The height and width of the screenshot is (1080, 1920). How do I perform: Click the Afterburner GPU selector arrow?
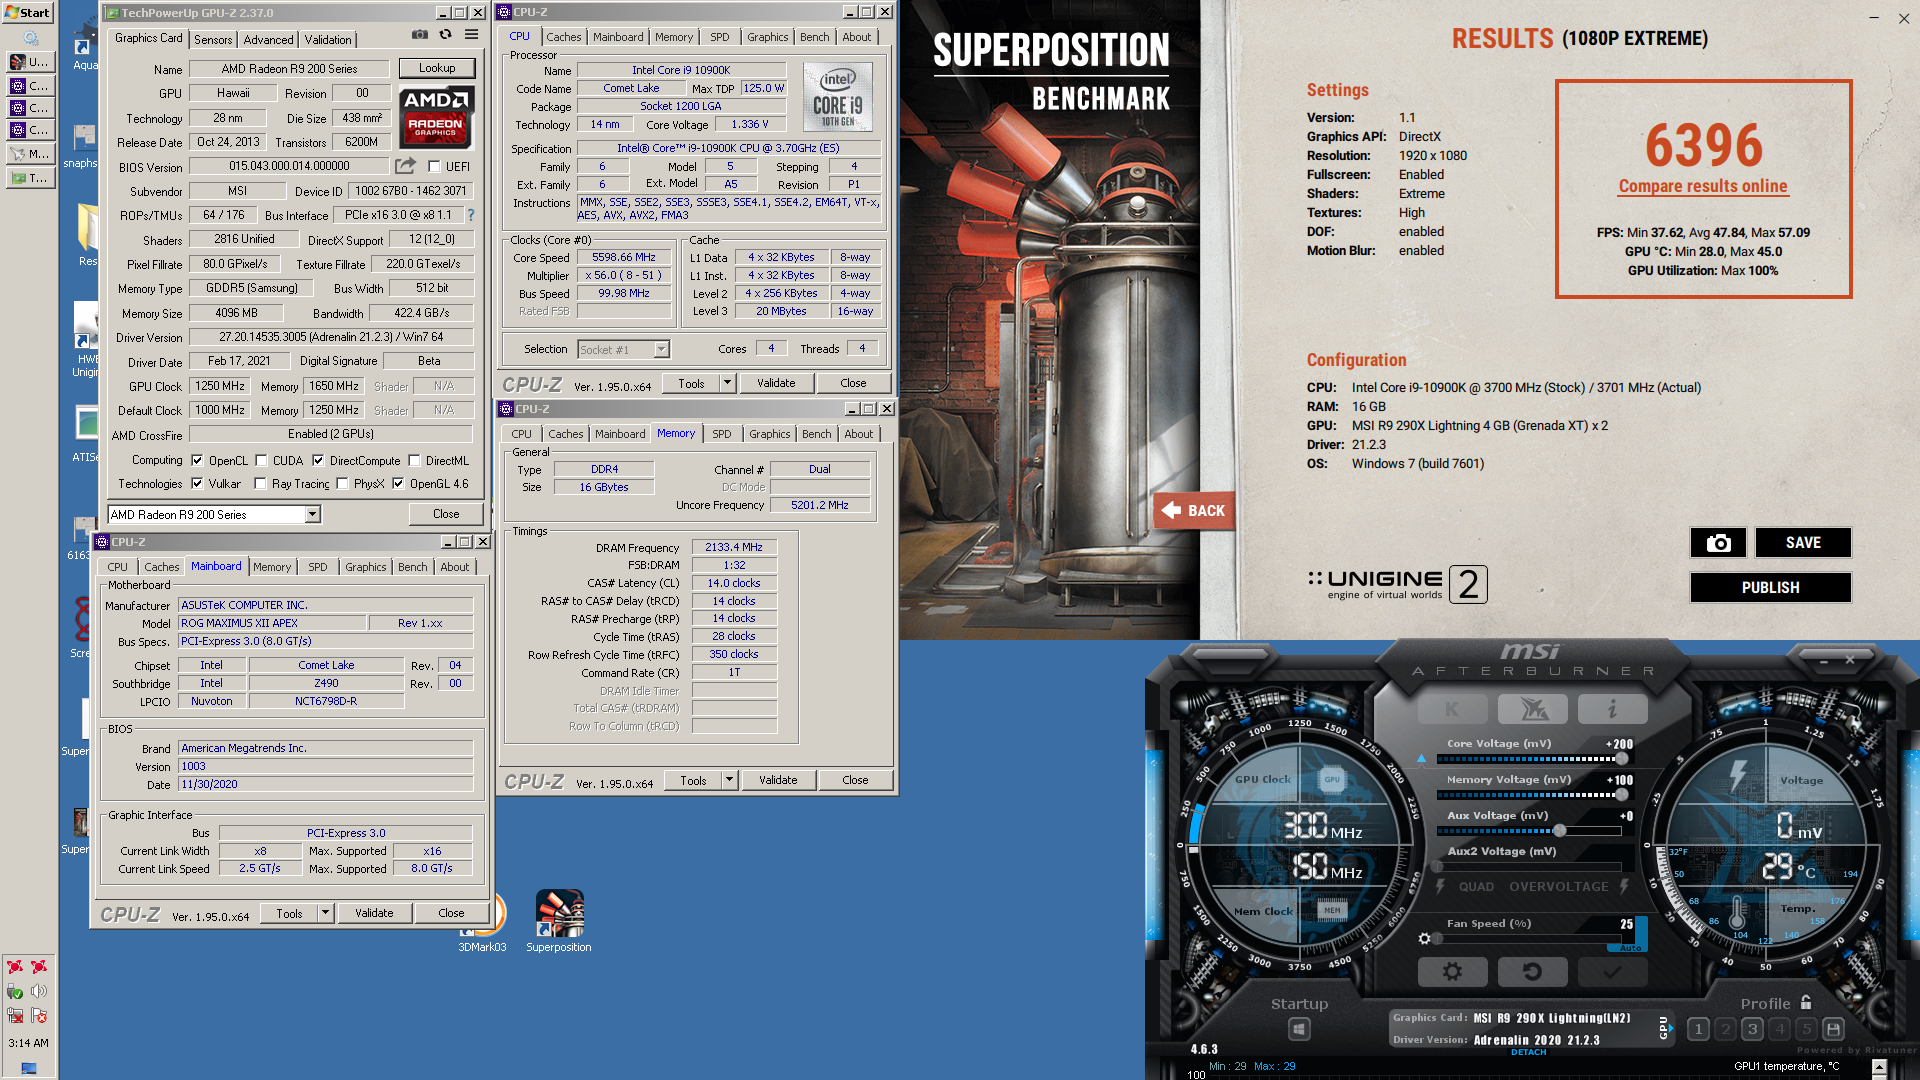coord(1671,1028)
